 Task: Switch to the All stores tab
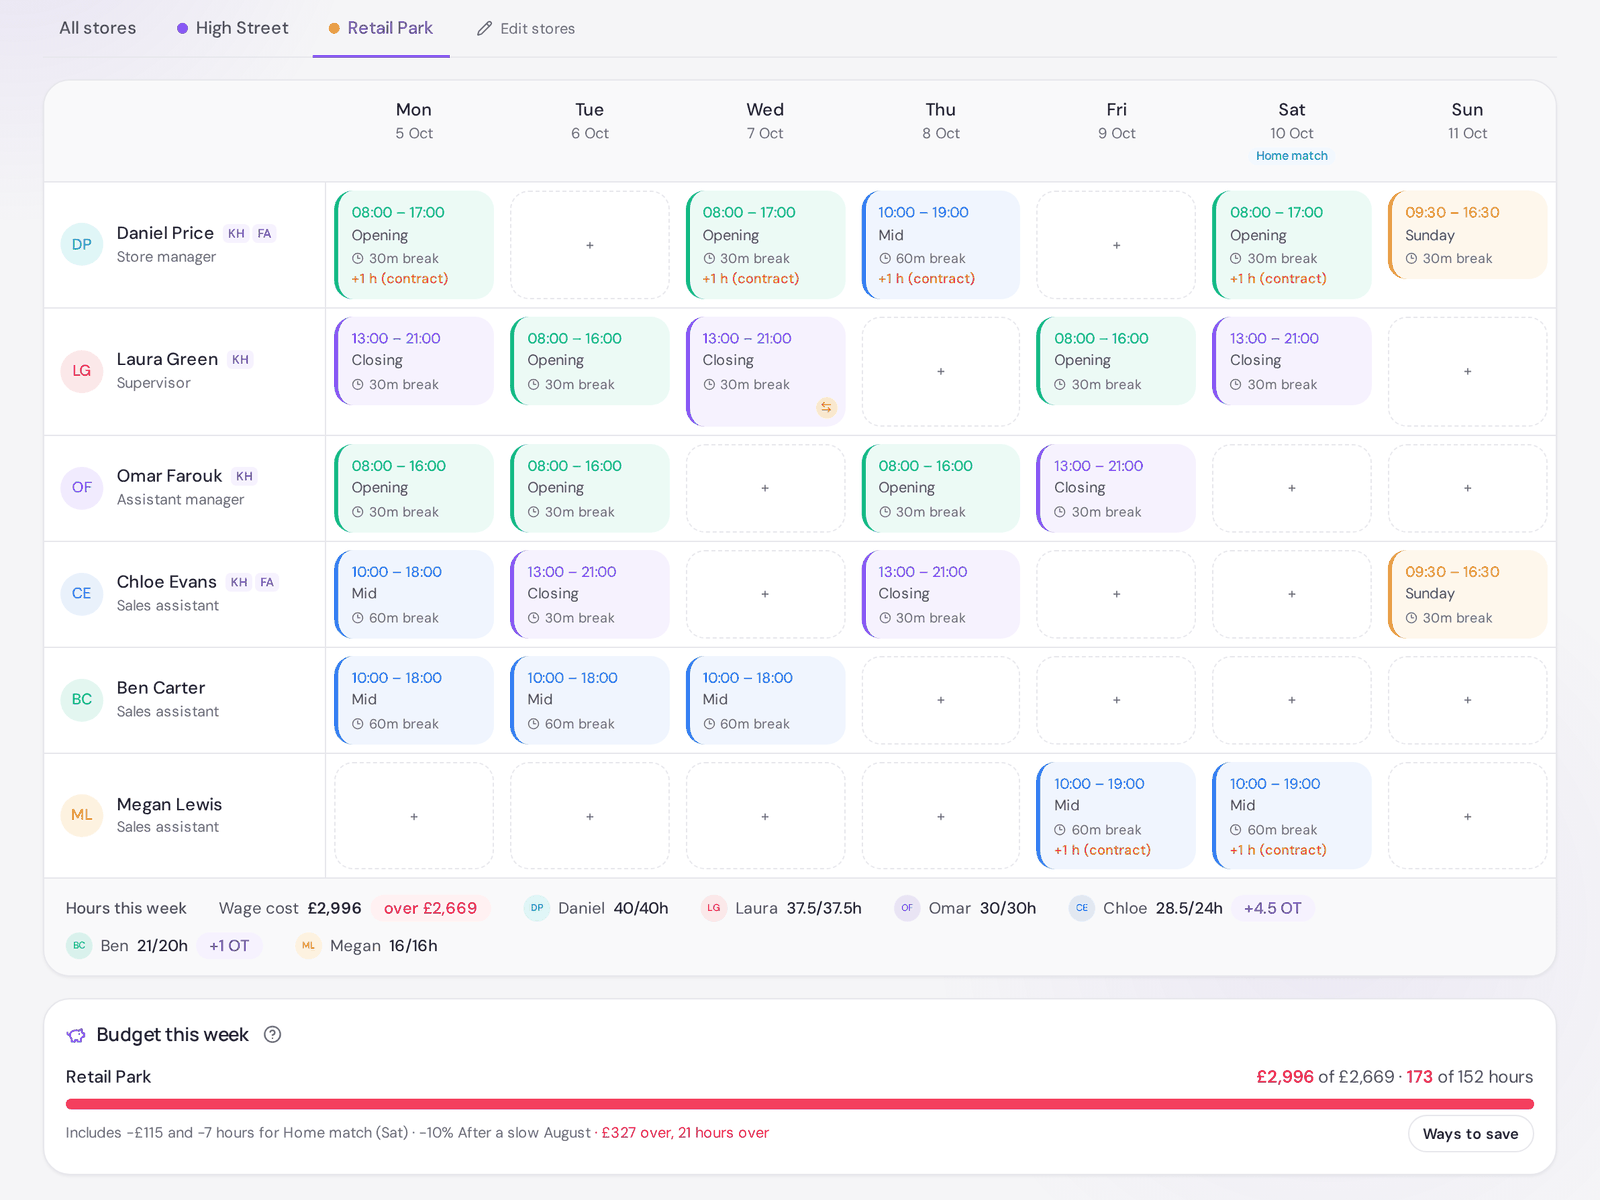pos(97,28)
